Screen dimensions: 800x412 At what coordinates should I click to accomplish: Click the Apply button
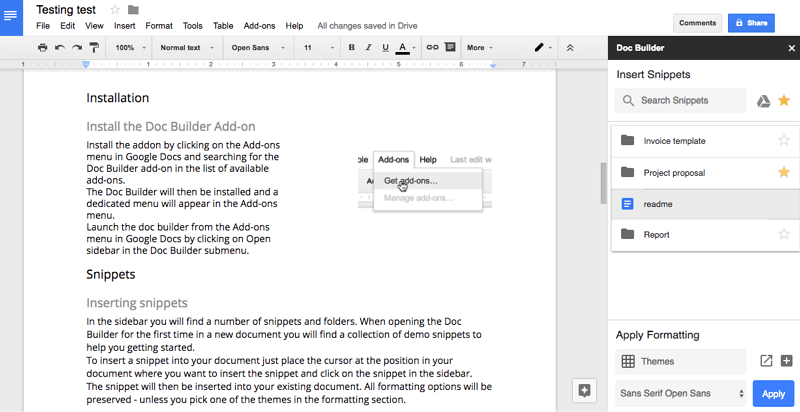point(773,394)
